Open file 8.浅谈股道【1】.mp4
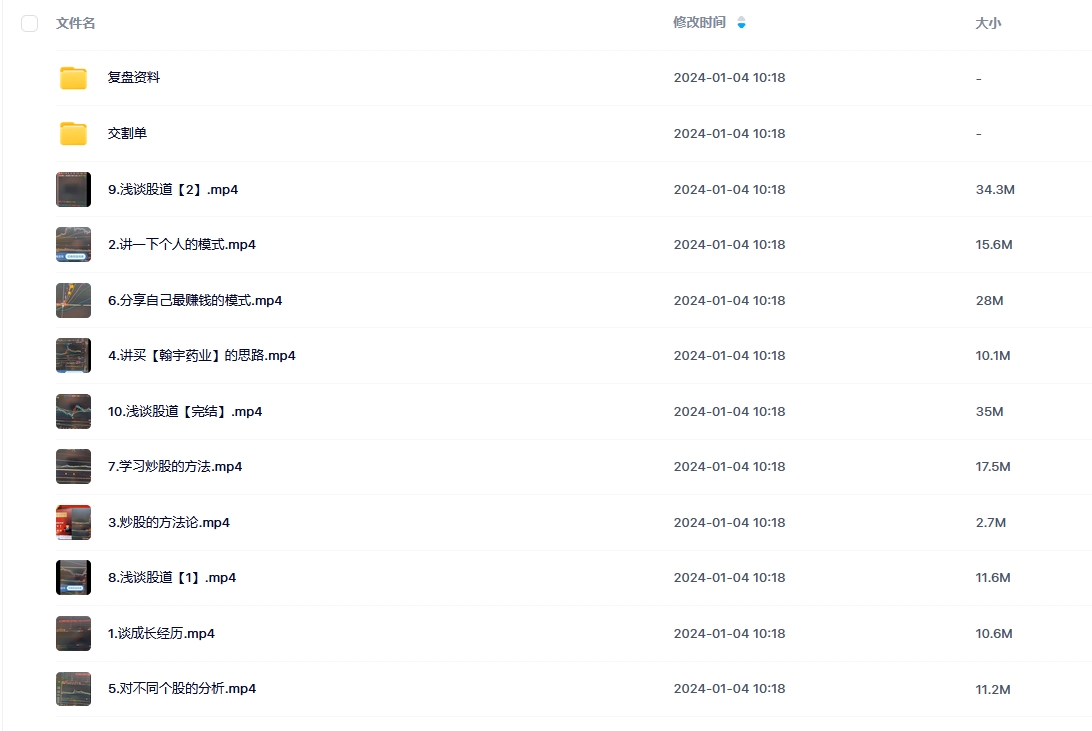Image resolution: width=1092 pixels, height=731 pixels. [x=172, y=578]
